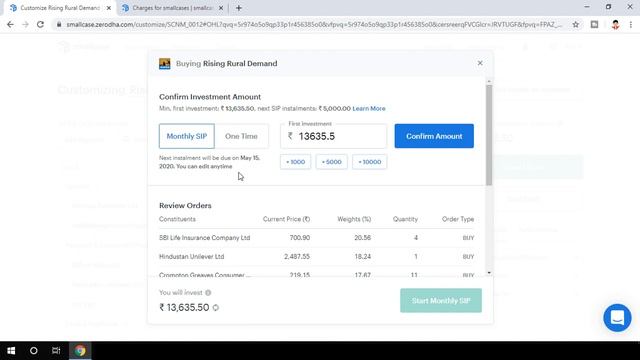Select the Monthly SIP option

pos(187,136)
